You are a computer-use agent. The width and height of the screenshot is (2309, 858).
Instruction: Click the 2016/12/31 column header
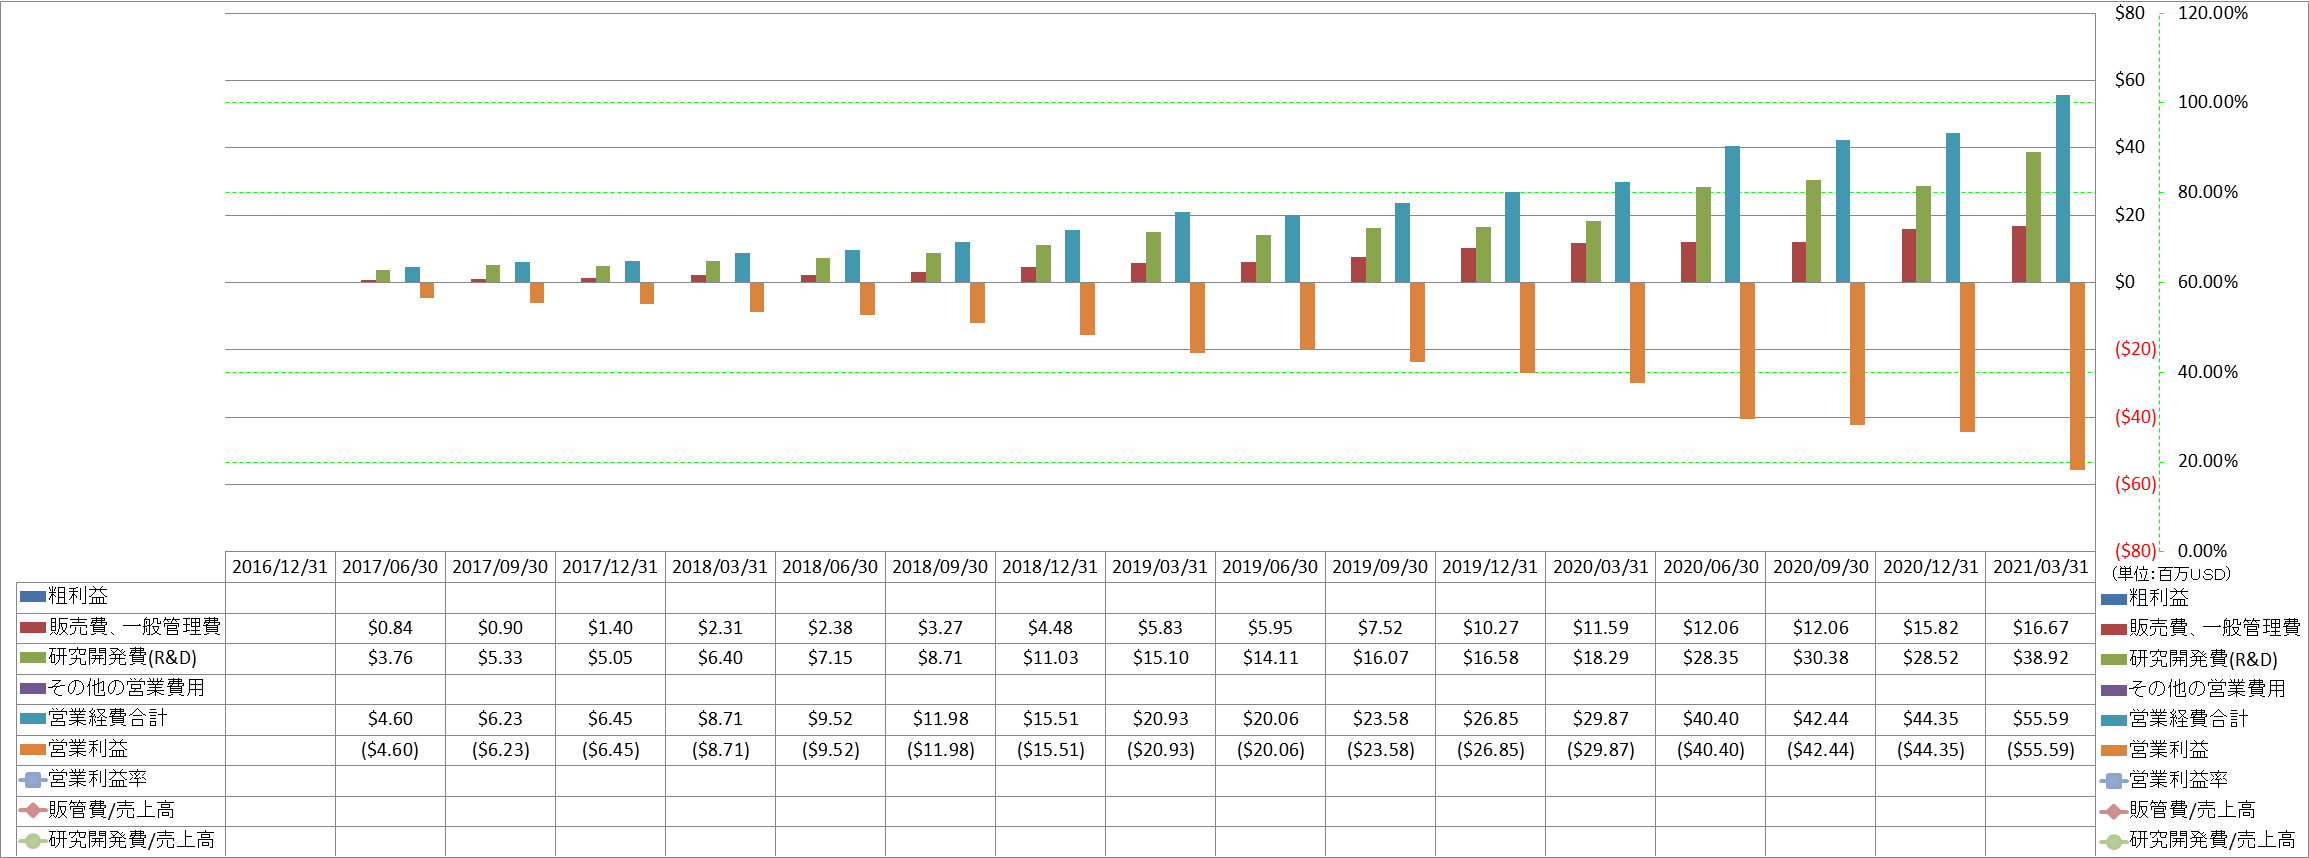point(280,567)
